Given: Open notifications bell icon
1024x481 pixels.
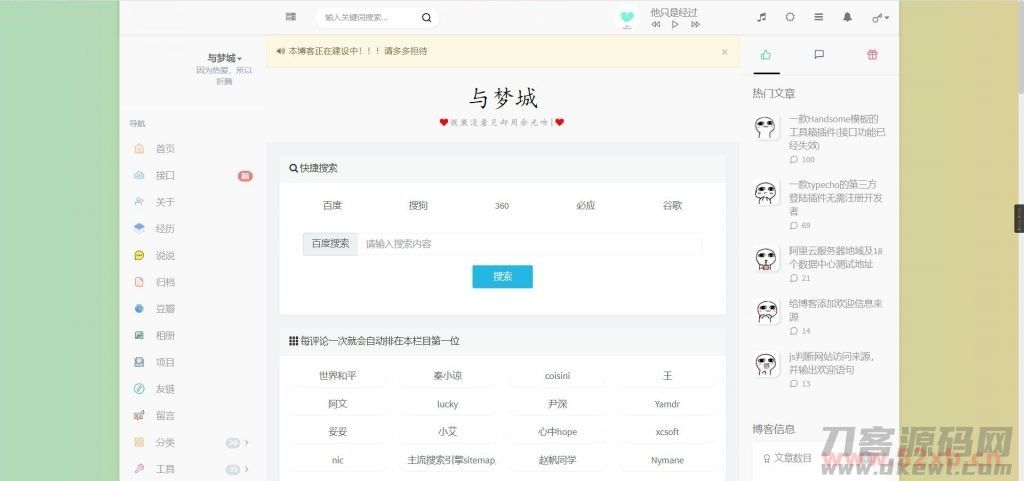Looking at the screenshot, I should [847, 18].
